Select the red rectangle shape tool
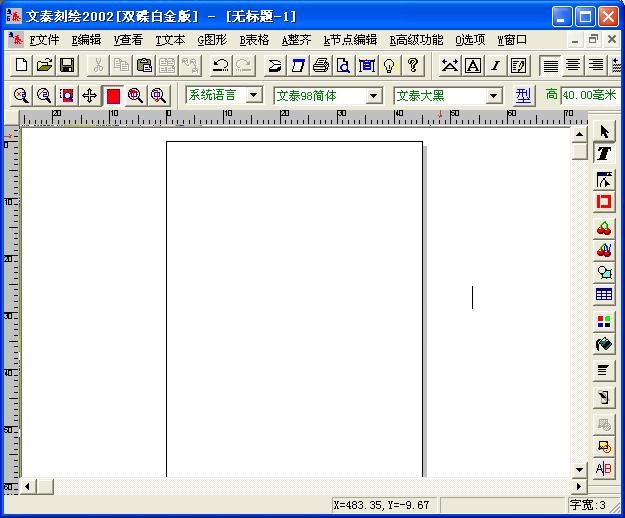This screenshot has width=625, height=518. point(604,202)
